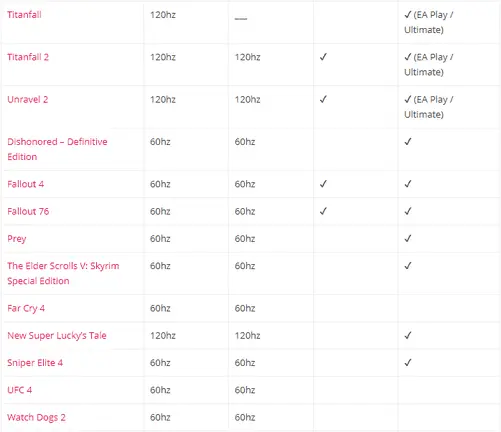Select the Fallout 4 link
Image resolution: width=501 pixels, height=432 pixels.
coord(26,184)
